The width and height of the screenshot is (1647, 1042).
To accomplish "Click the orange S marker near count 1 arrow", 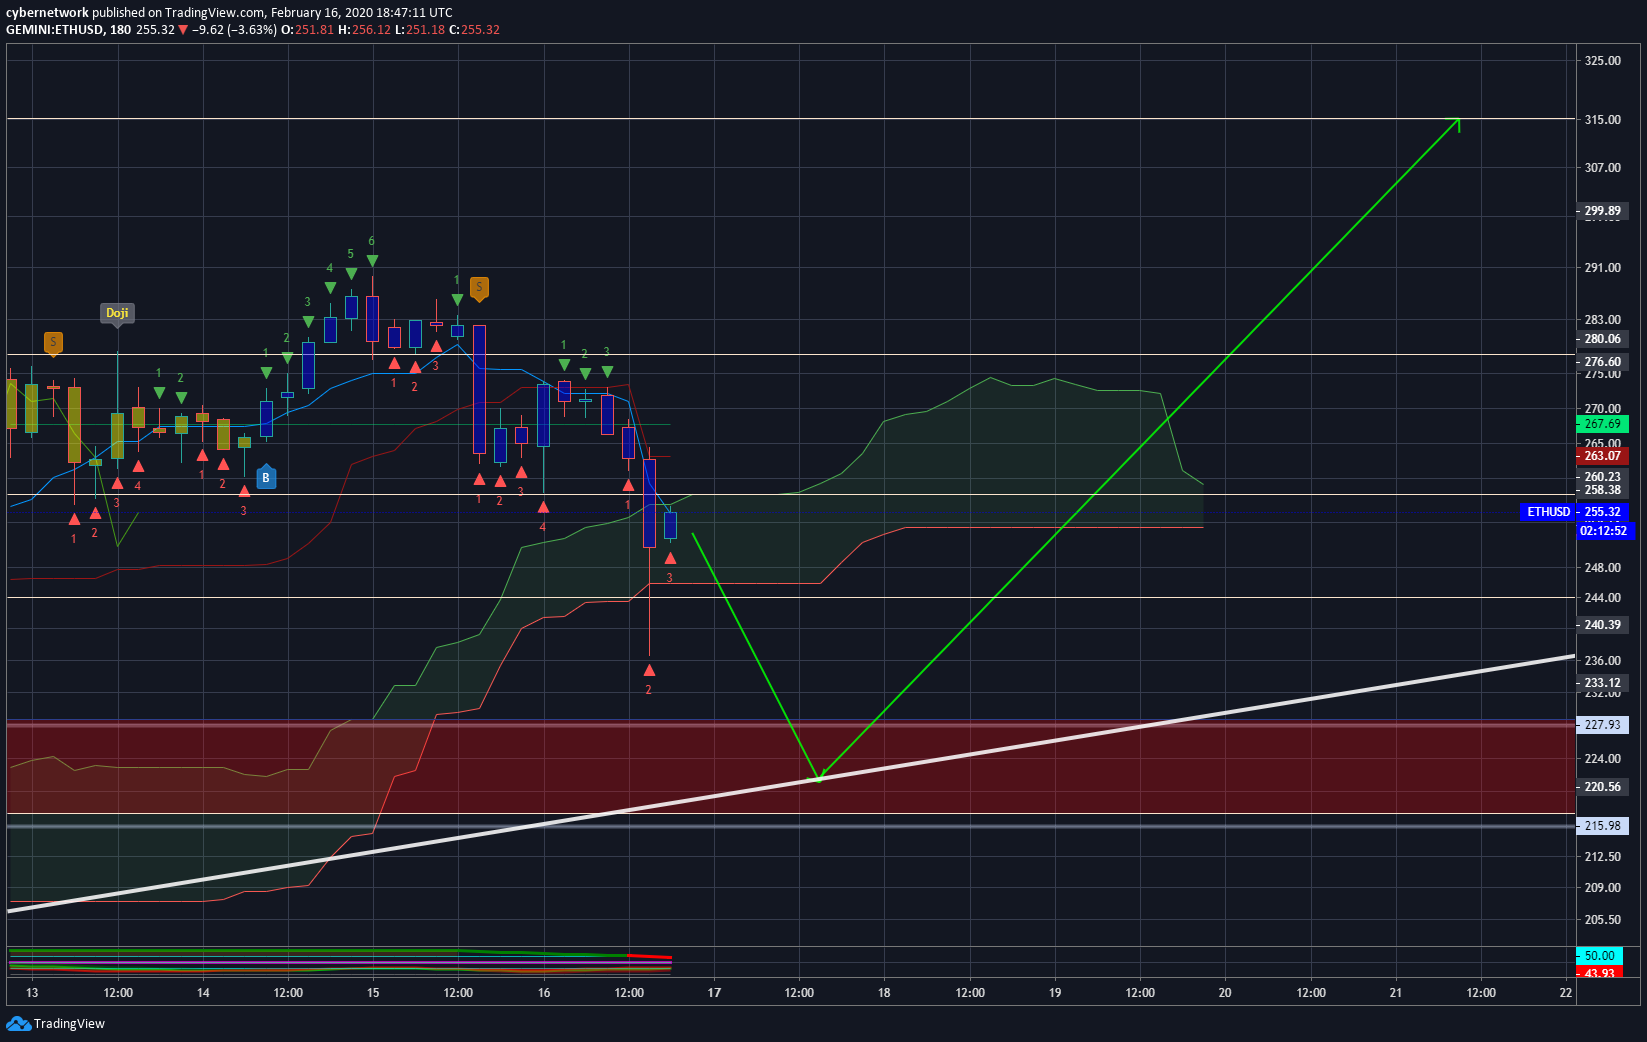I will click(x=479, y=288).
